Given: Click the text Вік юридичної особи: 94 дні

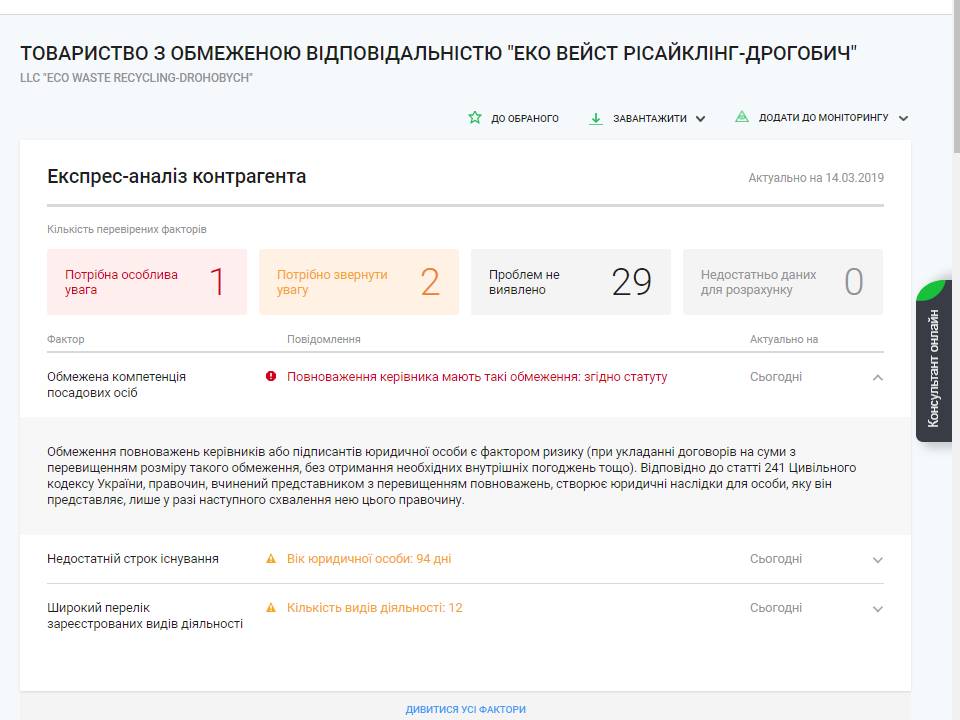Looking at the screenshot, I should (x=369, y=558).
